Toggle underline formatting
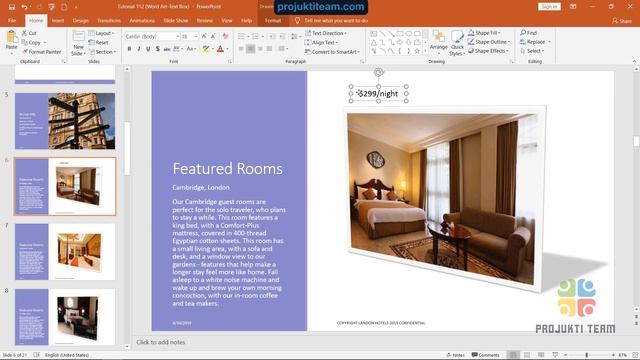The width and height of the screenshot is (640, 360). pyautogui.click(x=148, y=49)
